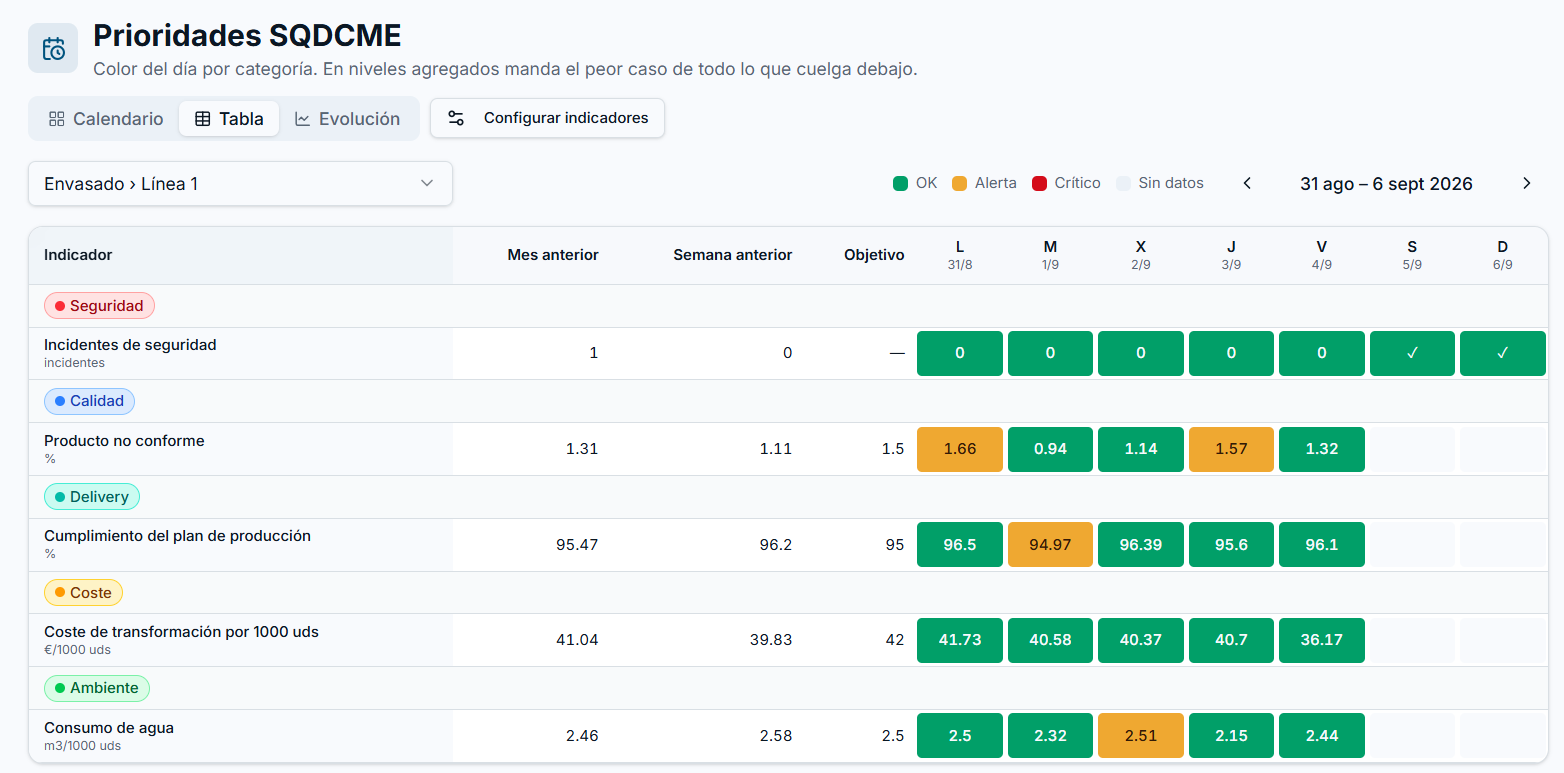Click the V 4/9 day header
This screenshot has width=1564, height=773.
point(1322,255)
